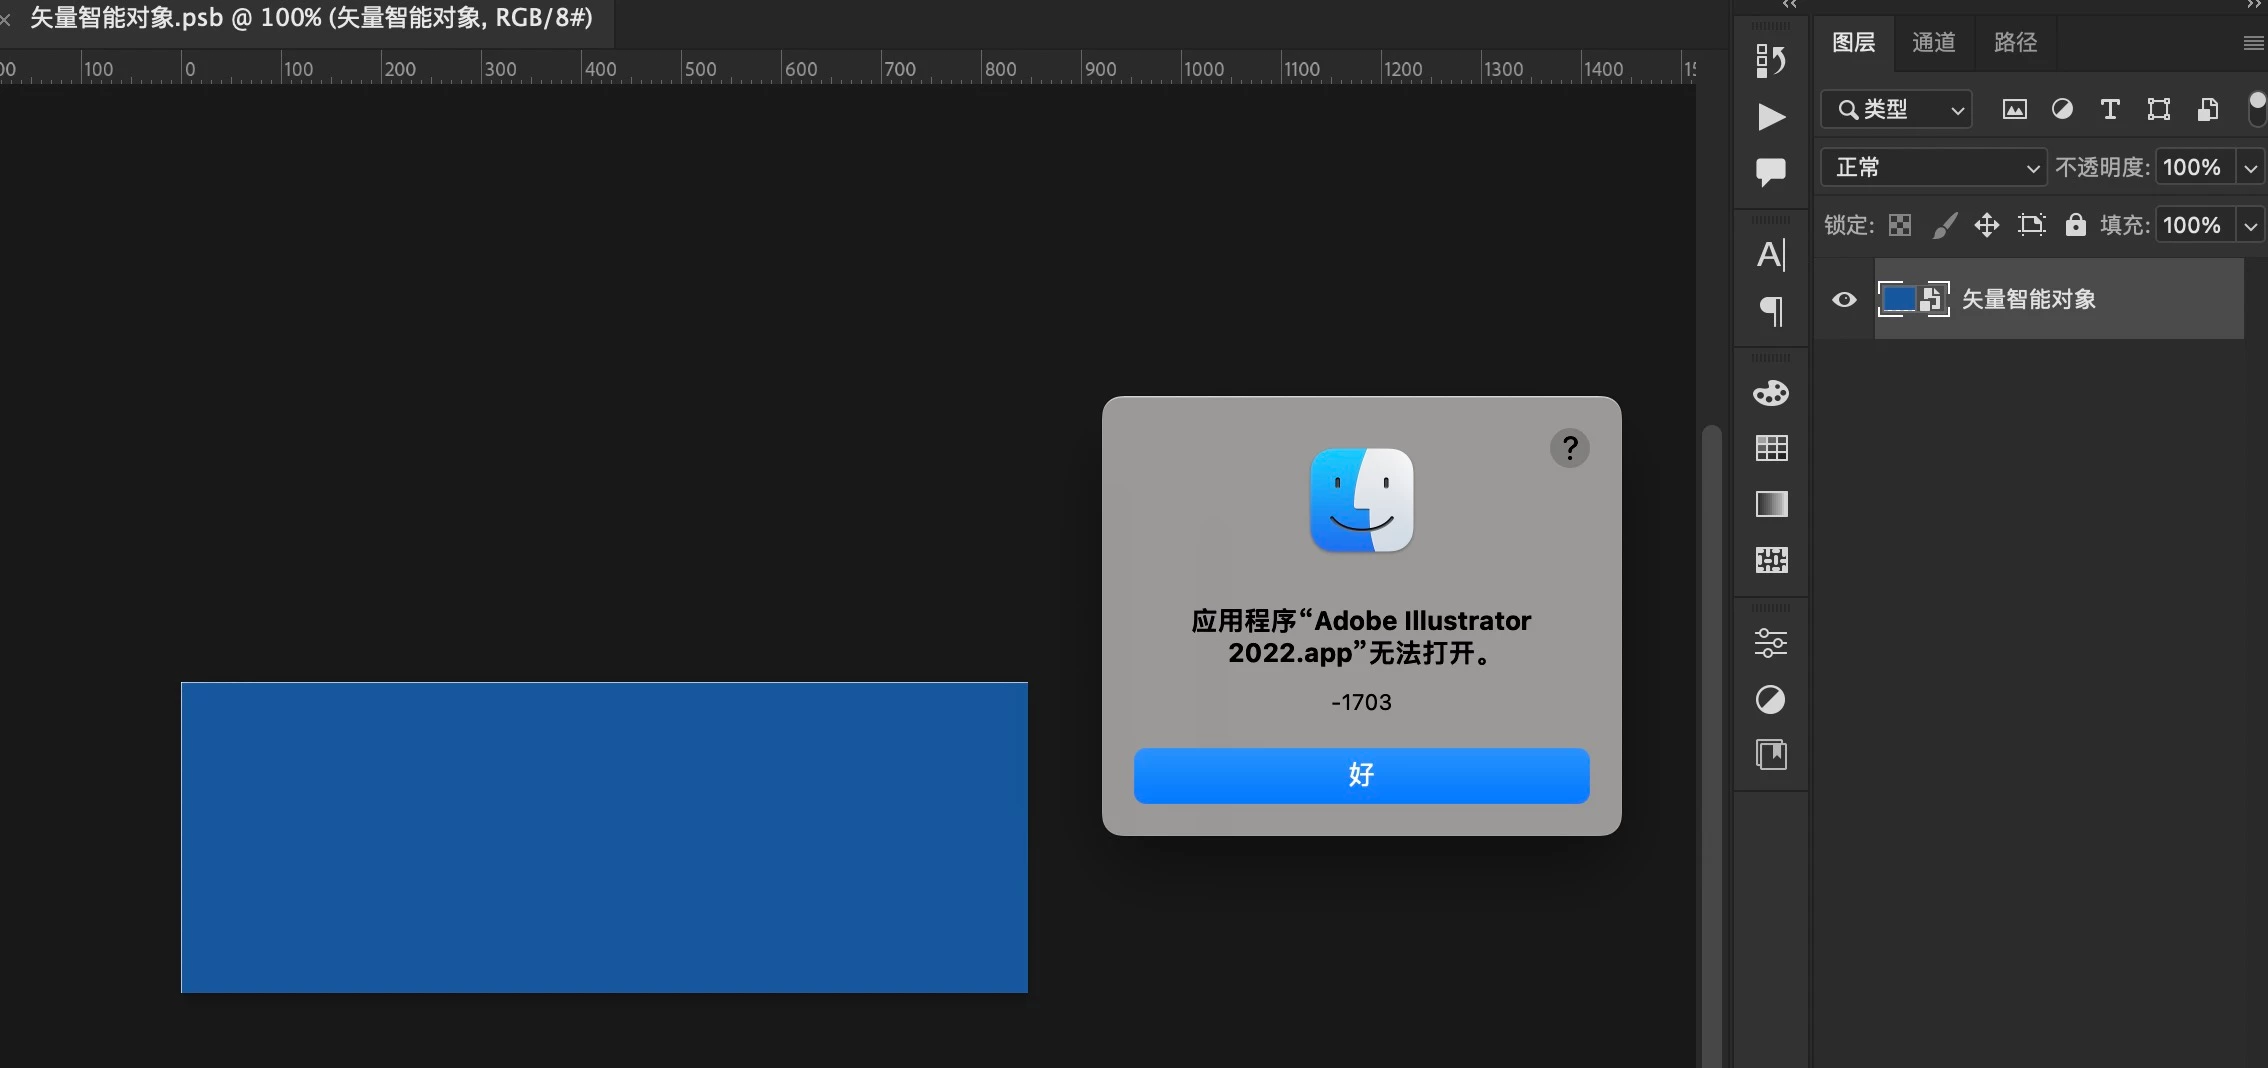Switch to the 图层 tab

tap(1853, 42)
